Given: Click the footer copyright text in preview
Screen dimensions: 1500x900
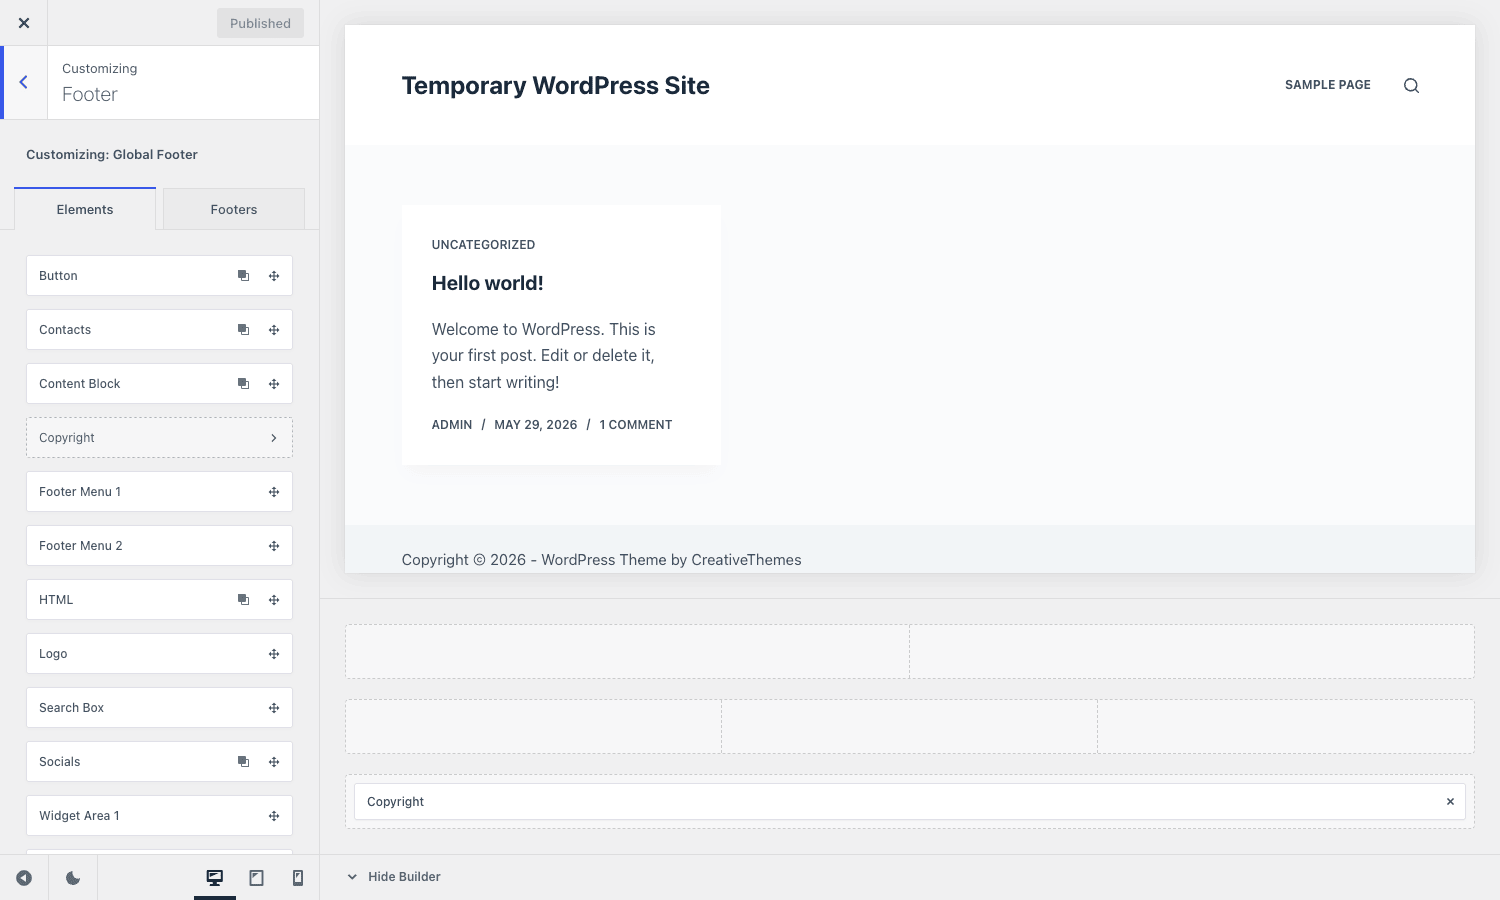Looking at the screenshot, I should [x=602, y=560].
